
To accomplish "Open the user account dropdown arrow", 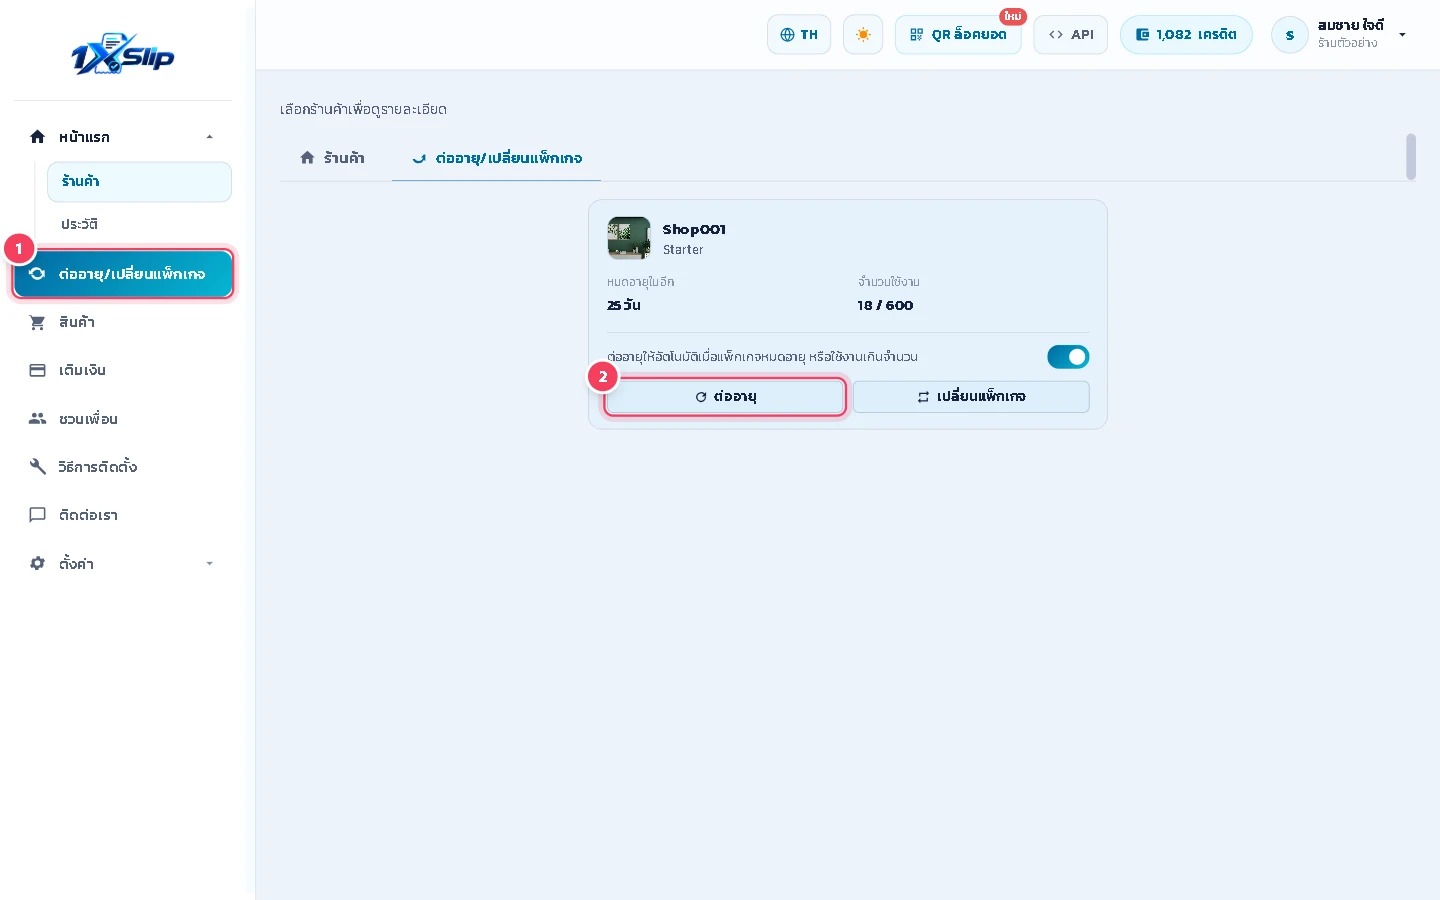I will (x=1402, y=35).
